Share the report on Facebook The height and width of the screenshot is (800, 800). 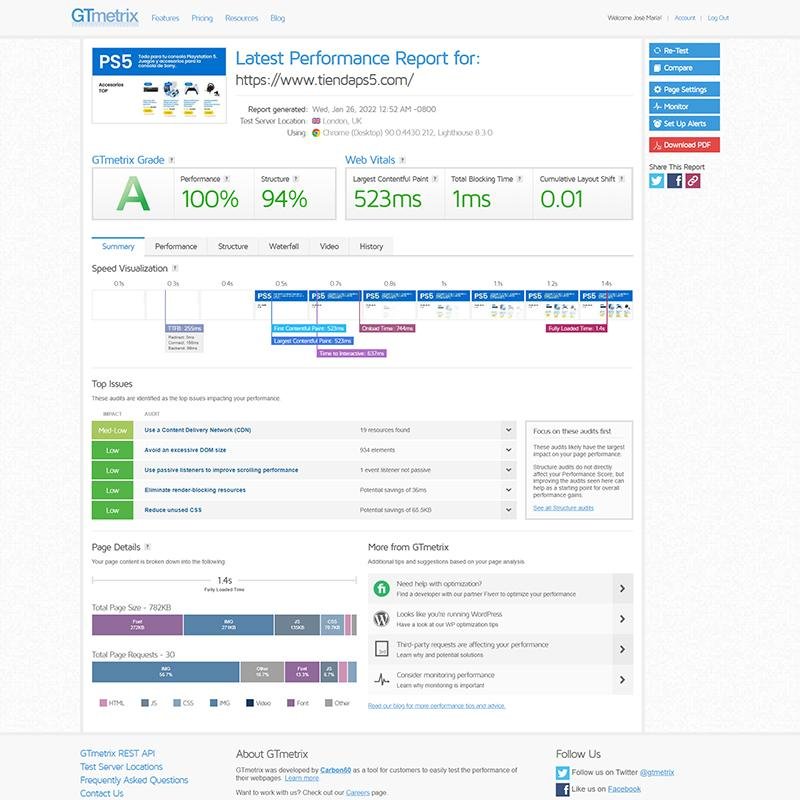coord(674,181)
